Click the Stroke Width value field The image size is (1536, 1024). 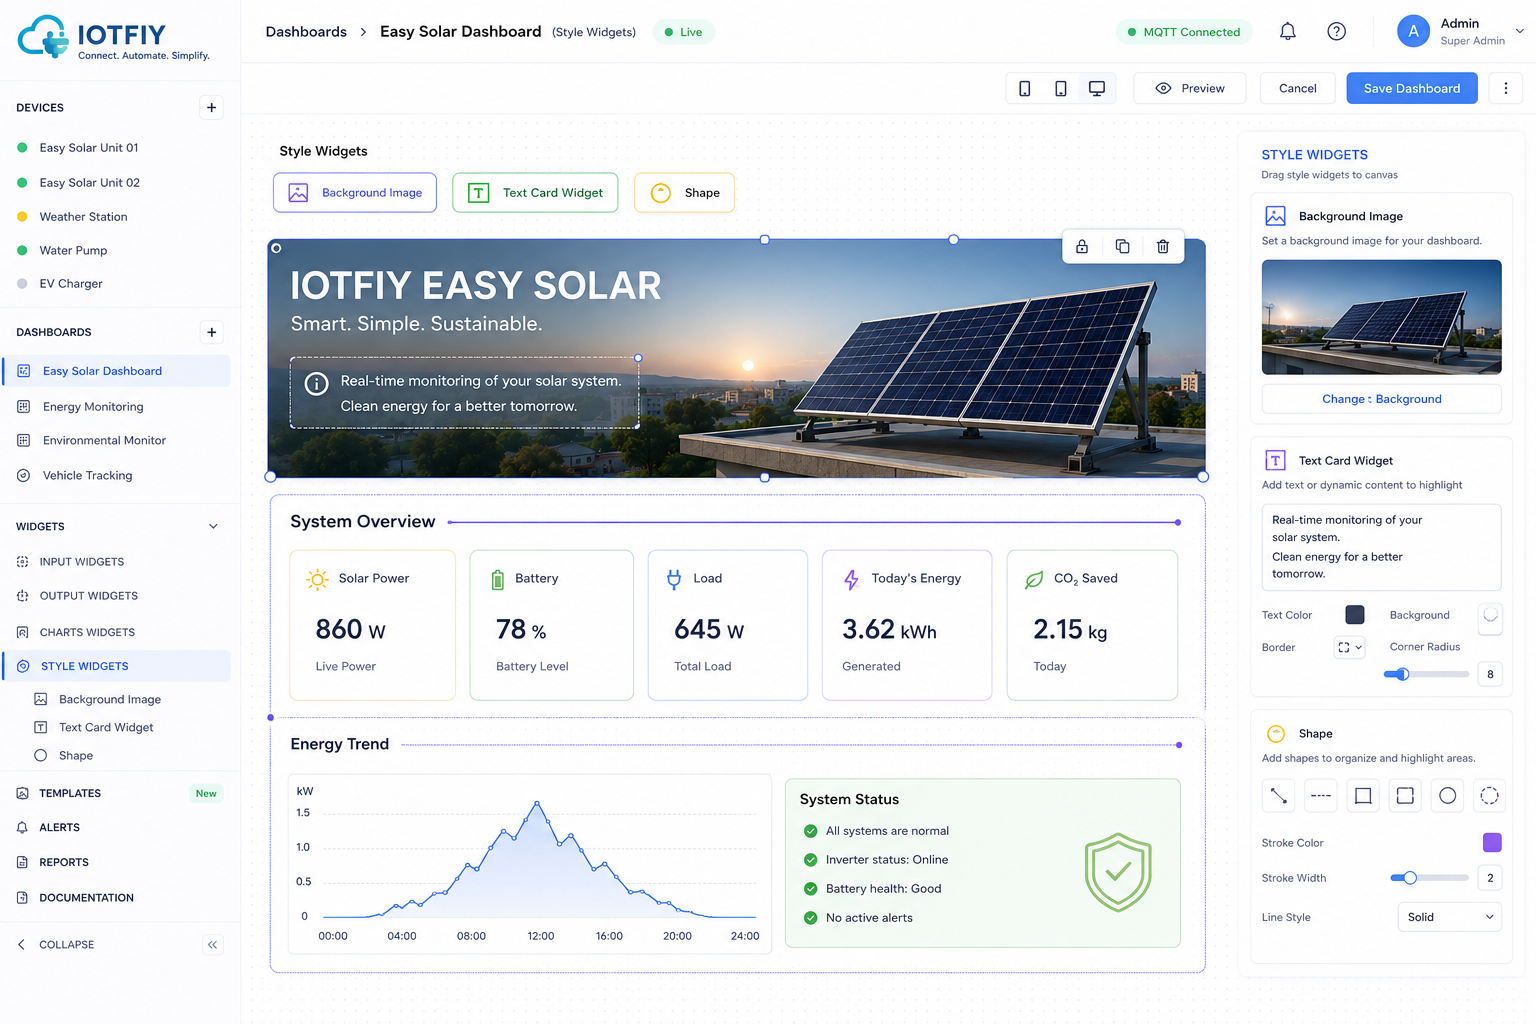pyautogui.click(x=1490, y=878)
